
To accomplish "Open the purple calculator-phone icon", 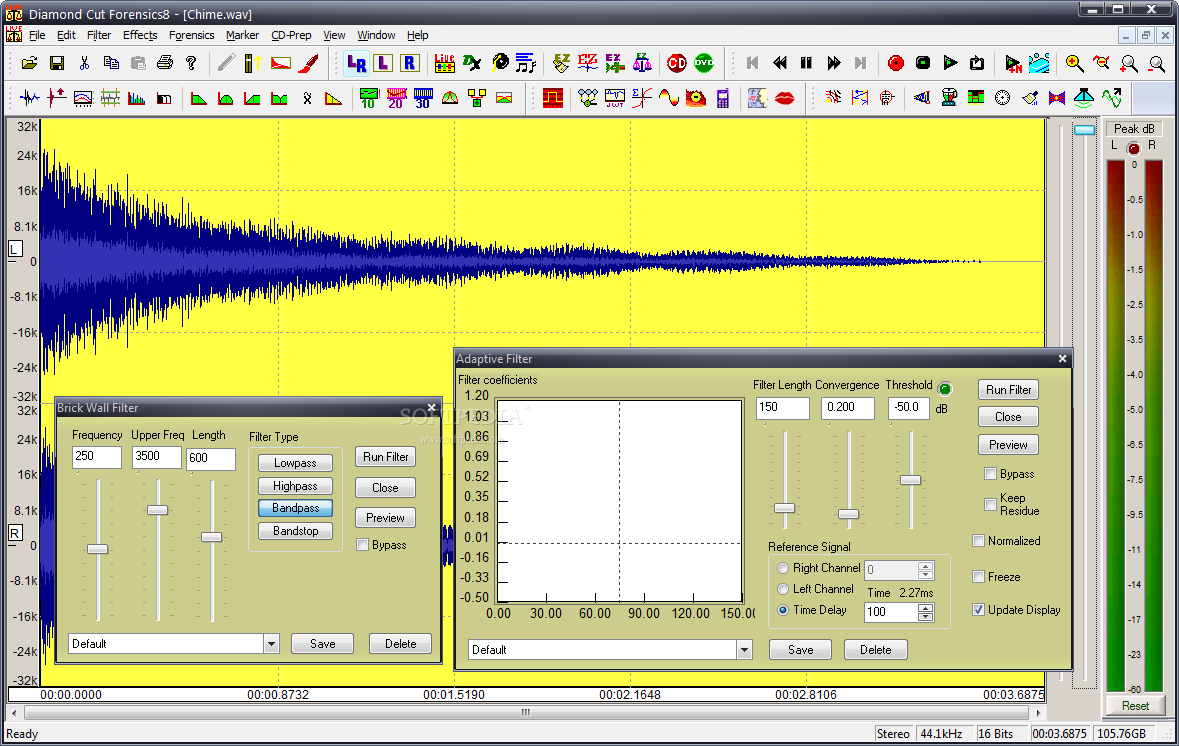I will point(723,98).
